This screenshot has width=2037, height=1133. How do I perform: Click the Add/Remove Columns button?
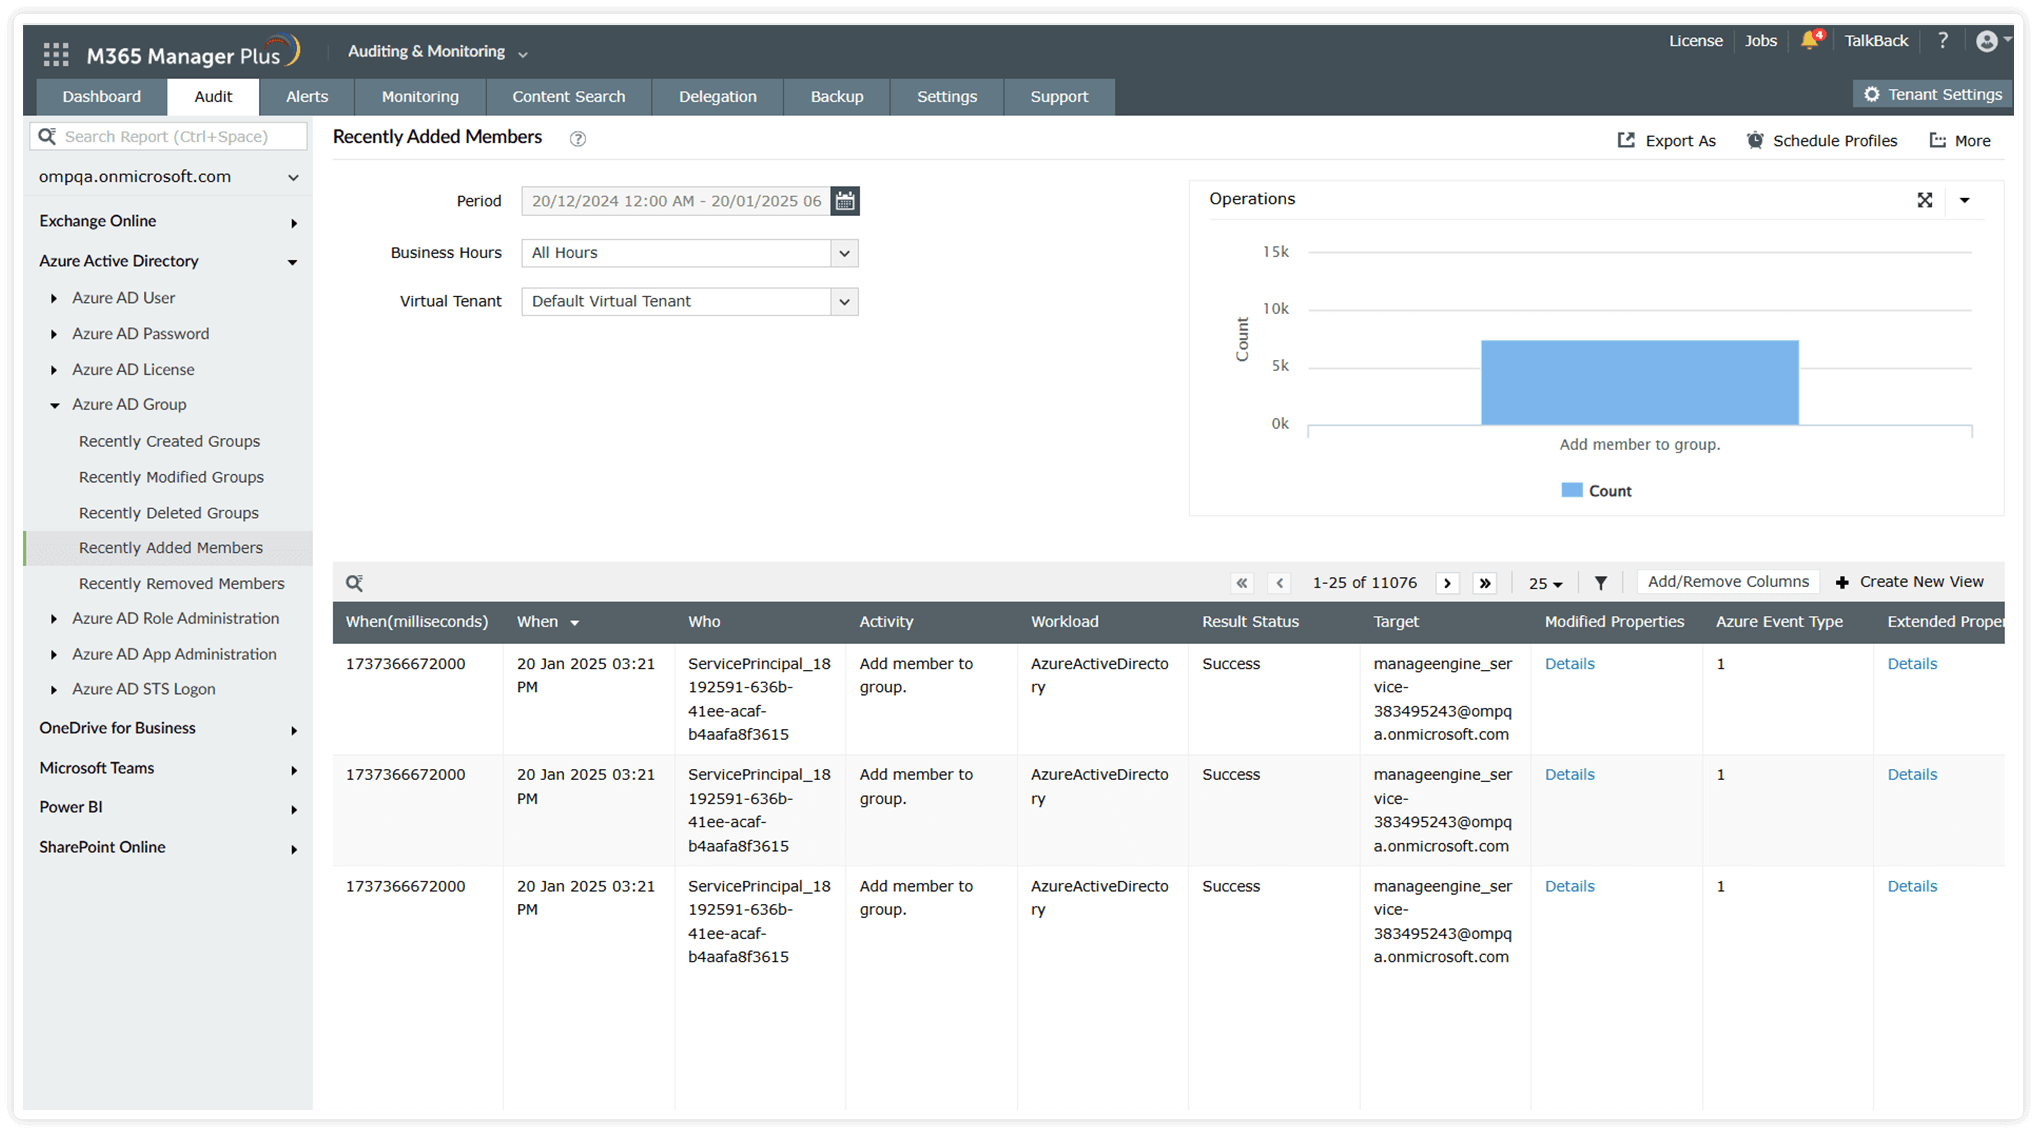(x=1728, y=581)
